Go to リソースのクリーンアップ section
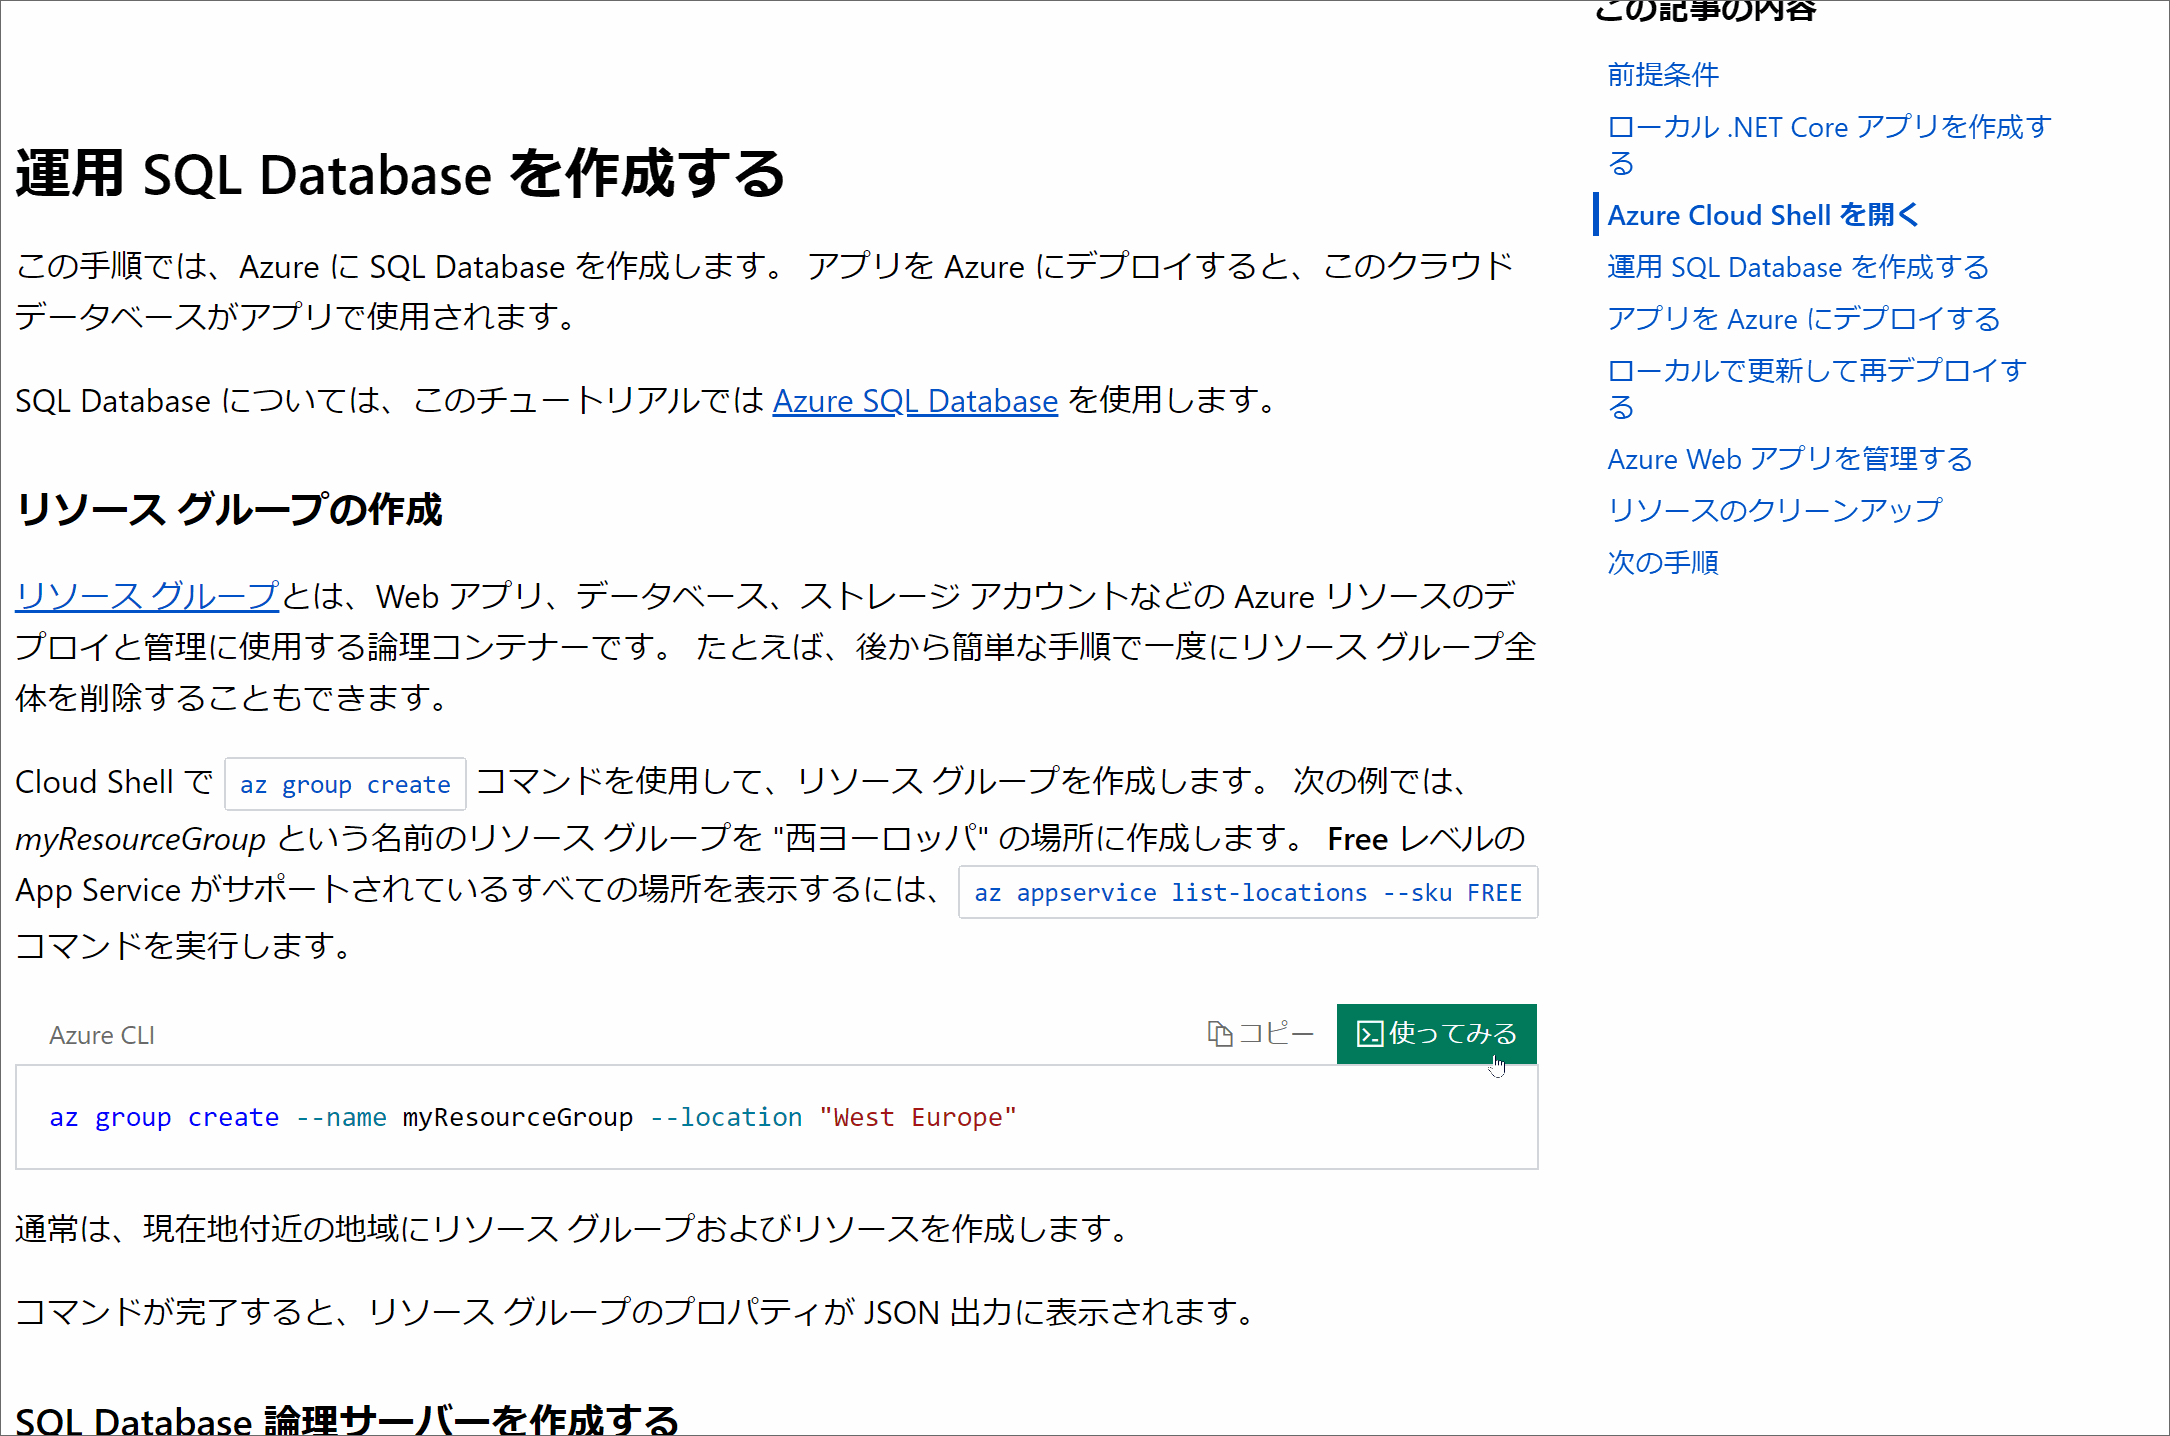The width and height of the screenshot is (2170, 1436). (1774, 511)
